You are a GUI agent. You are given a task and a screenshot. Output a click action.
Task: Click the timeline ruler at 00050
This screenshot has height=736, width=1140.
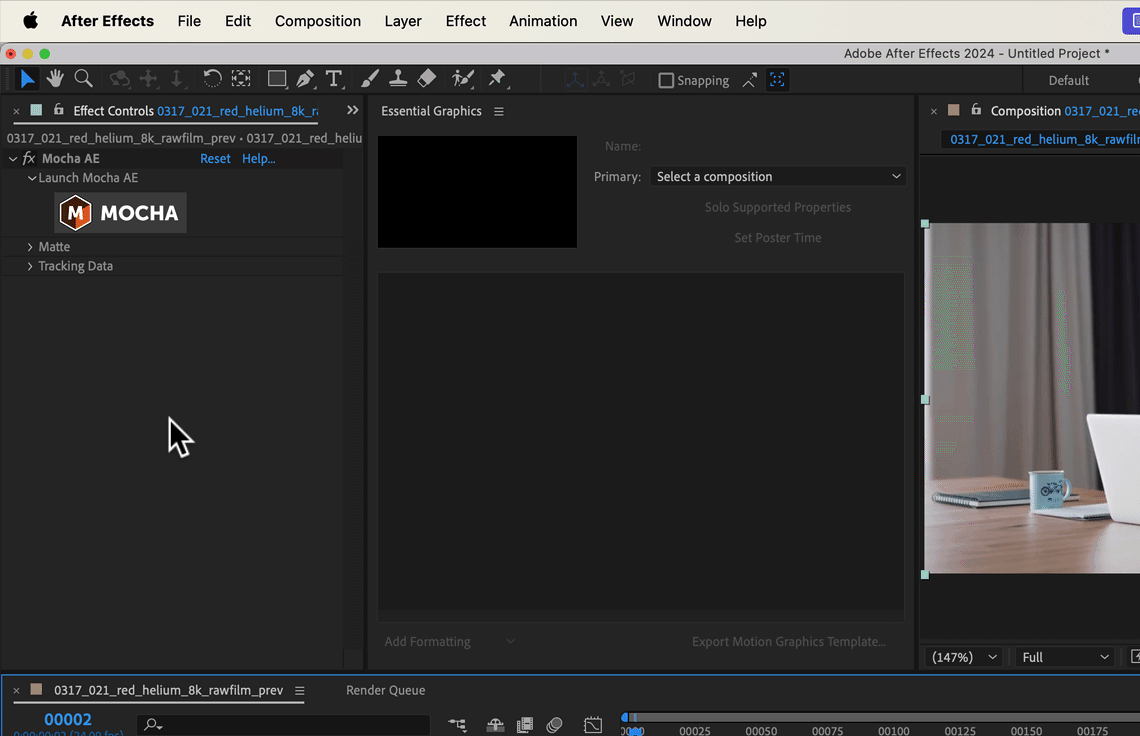[761, 730]
